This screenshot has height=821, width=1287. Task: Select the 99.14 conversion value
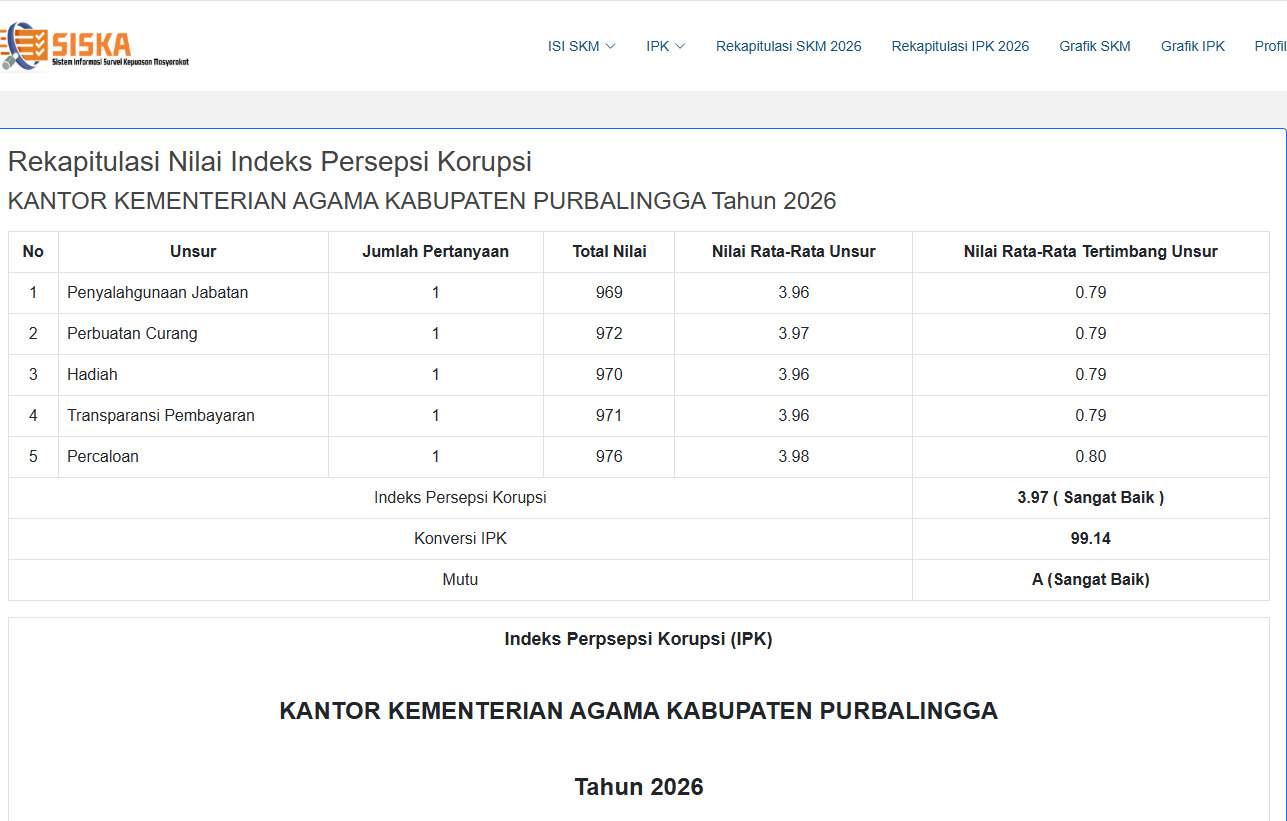[1091, 539]
